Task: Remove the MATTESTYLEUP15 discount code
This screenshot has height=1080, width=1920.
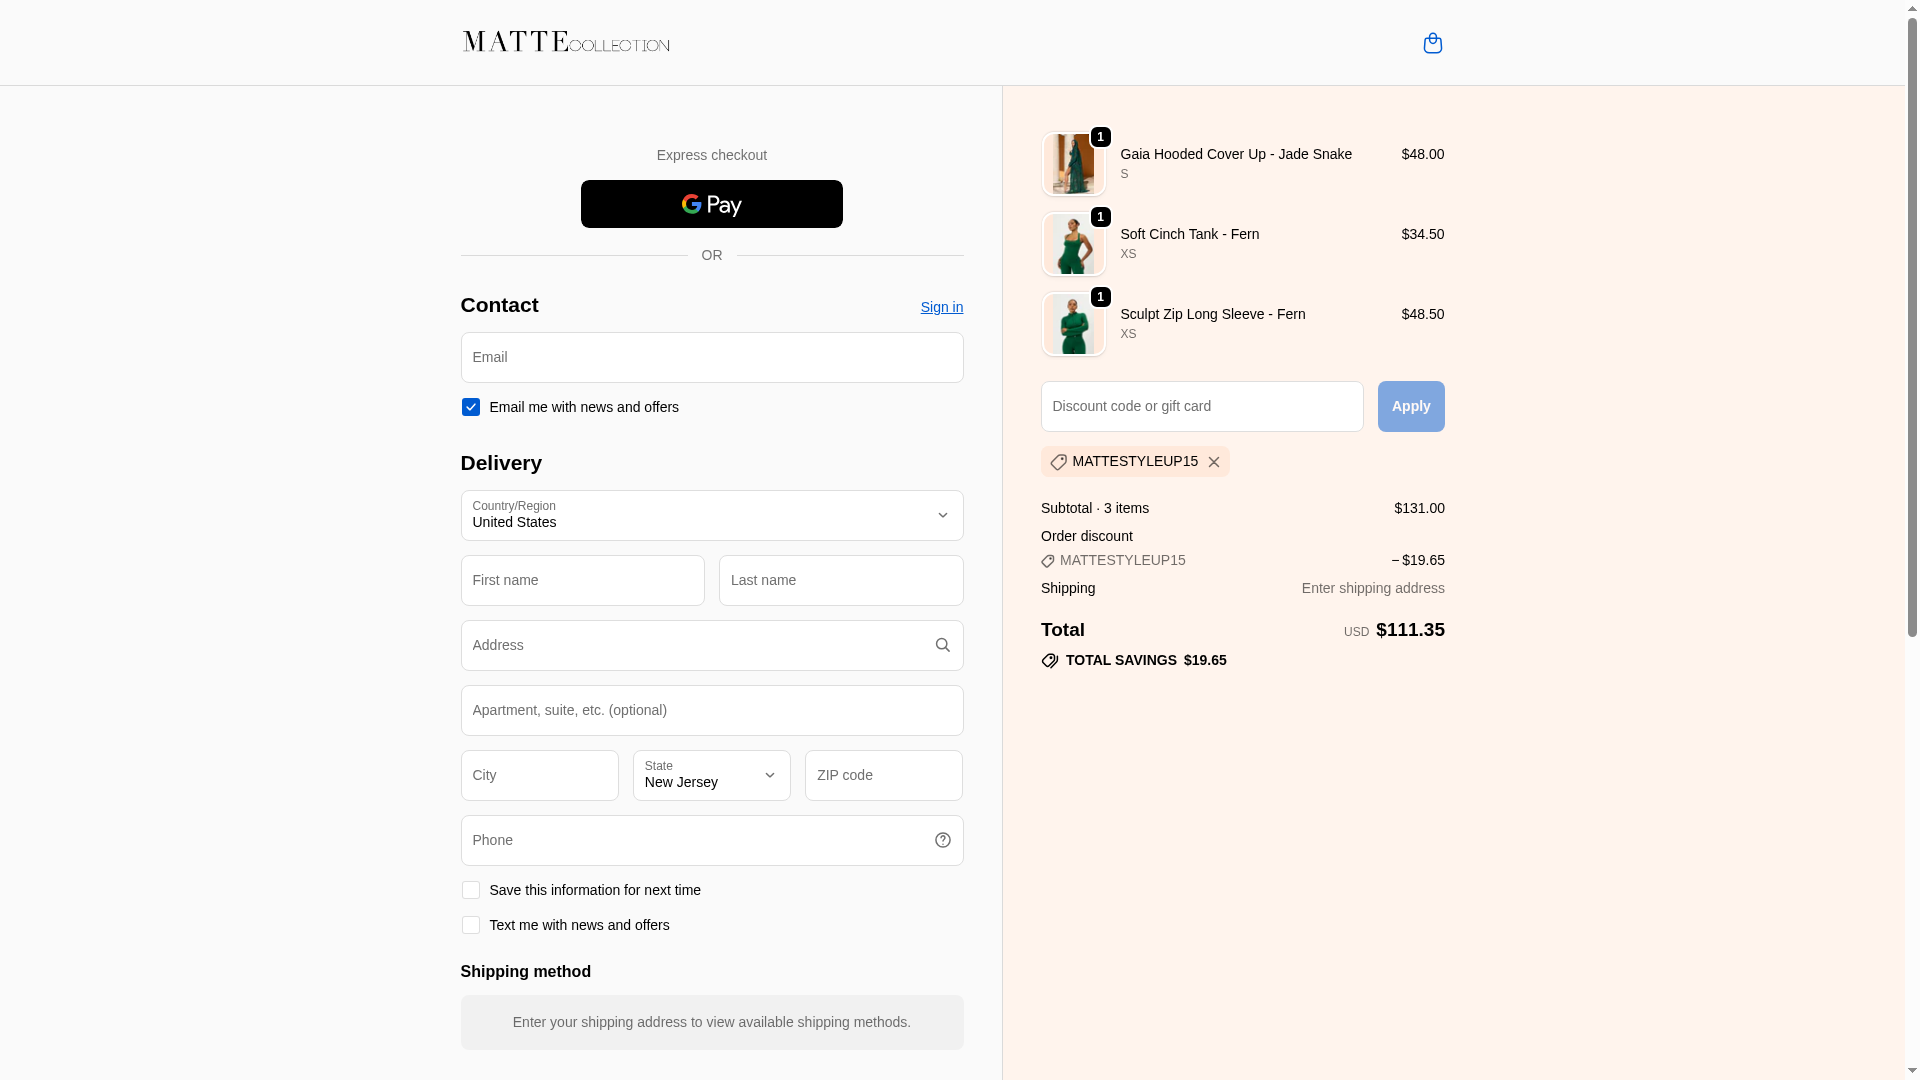Action: [1213, 462]
